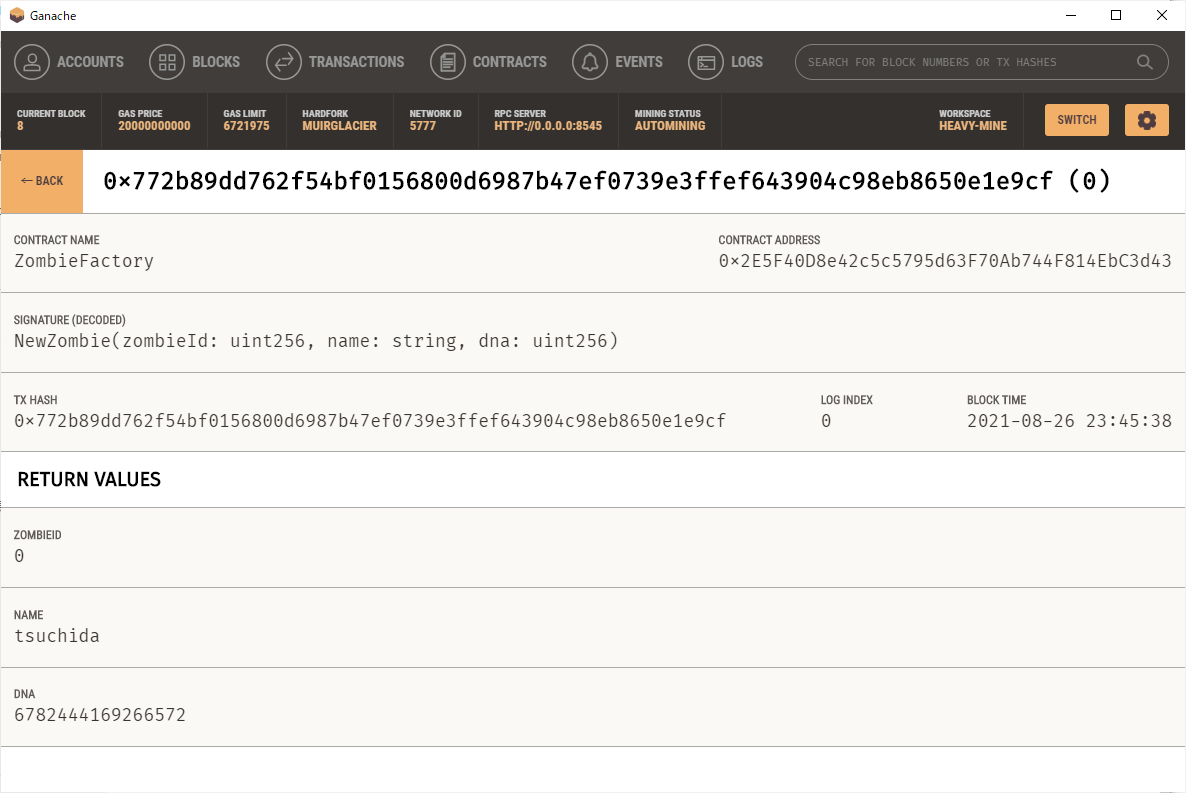The width and height of the screenshot is (1186, 793).
Task: Click RPC server HTTP://0.0.0.0:8545
Action: (x=548, y=126)
